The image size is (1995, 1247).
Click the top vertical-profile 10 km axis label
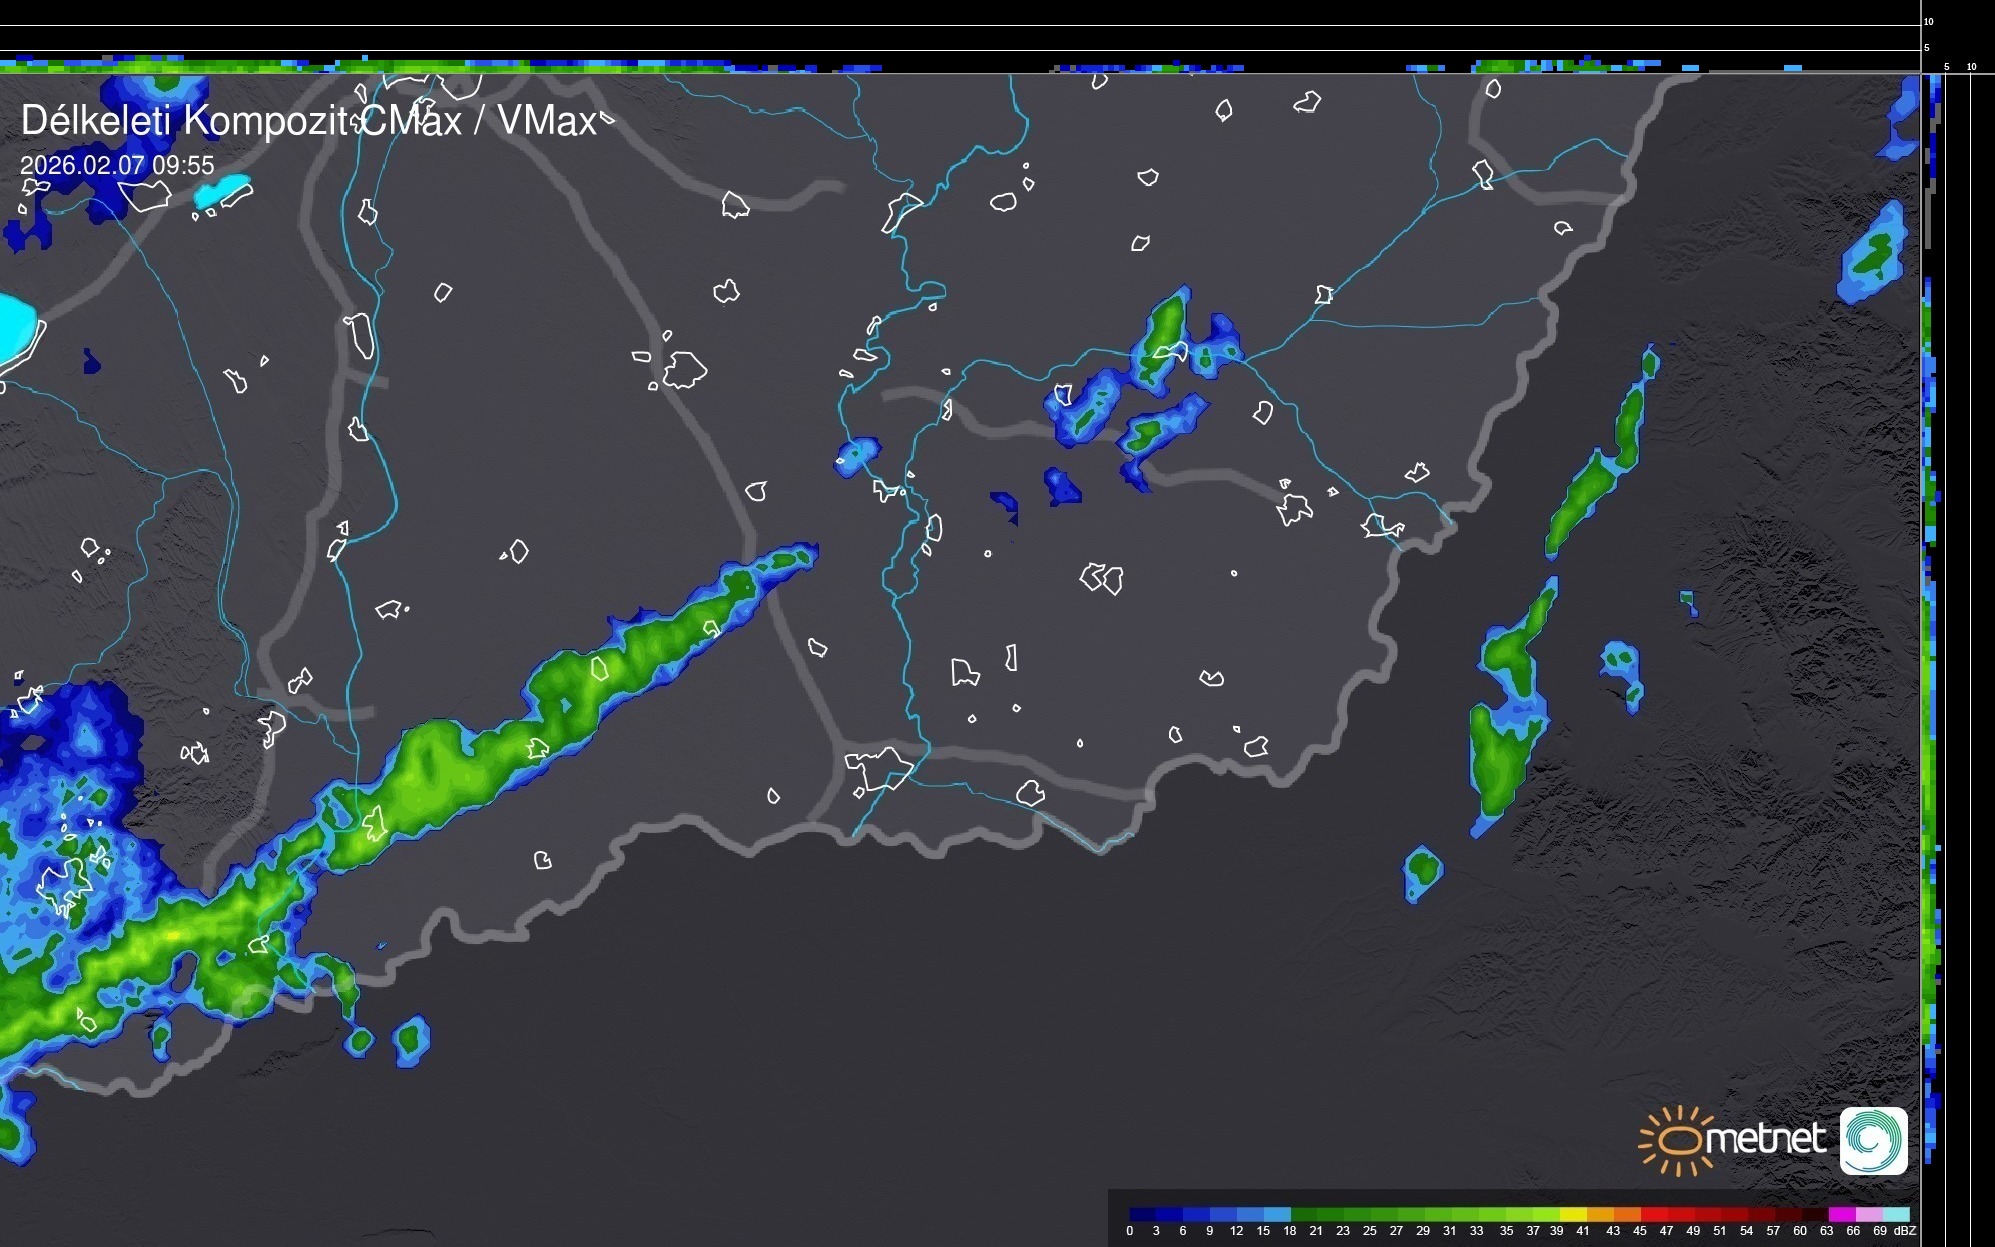pyautogui.click(x=1929, y=21)
